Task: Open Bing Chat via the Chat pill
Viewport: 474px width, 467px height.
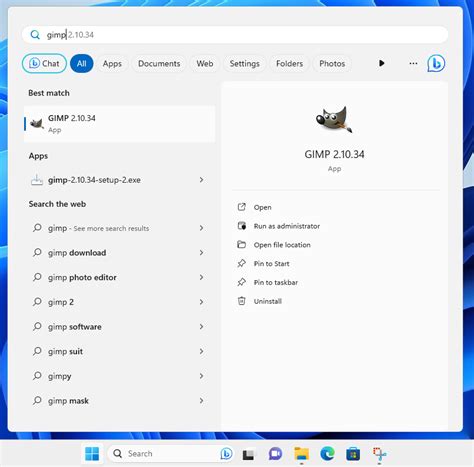Action: click(44, 63)
